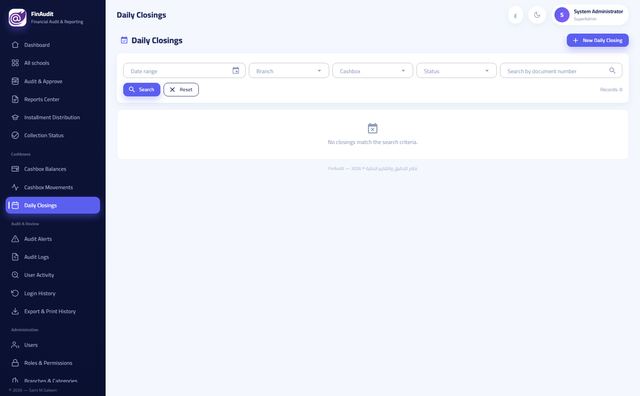The width and height of the screenshot is (640, 396).
Task: Click the Cashbox Movements activity icon
Action: click(15, 187)
